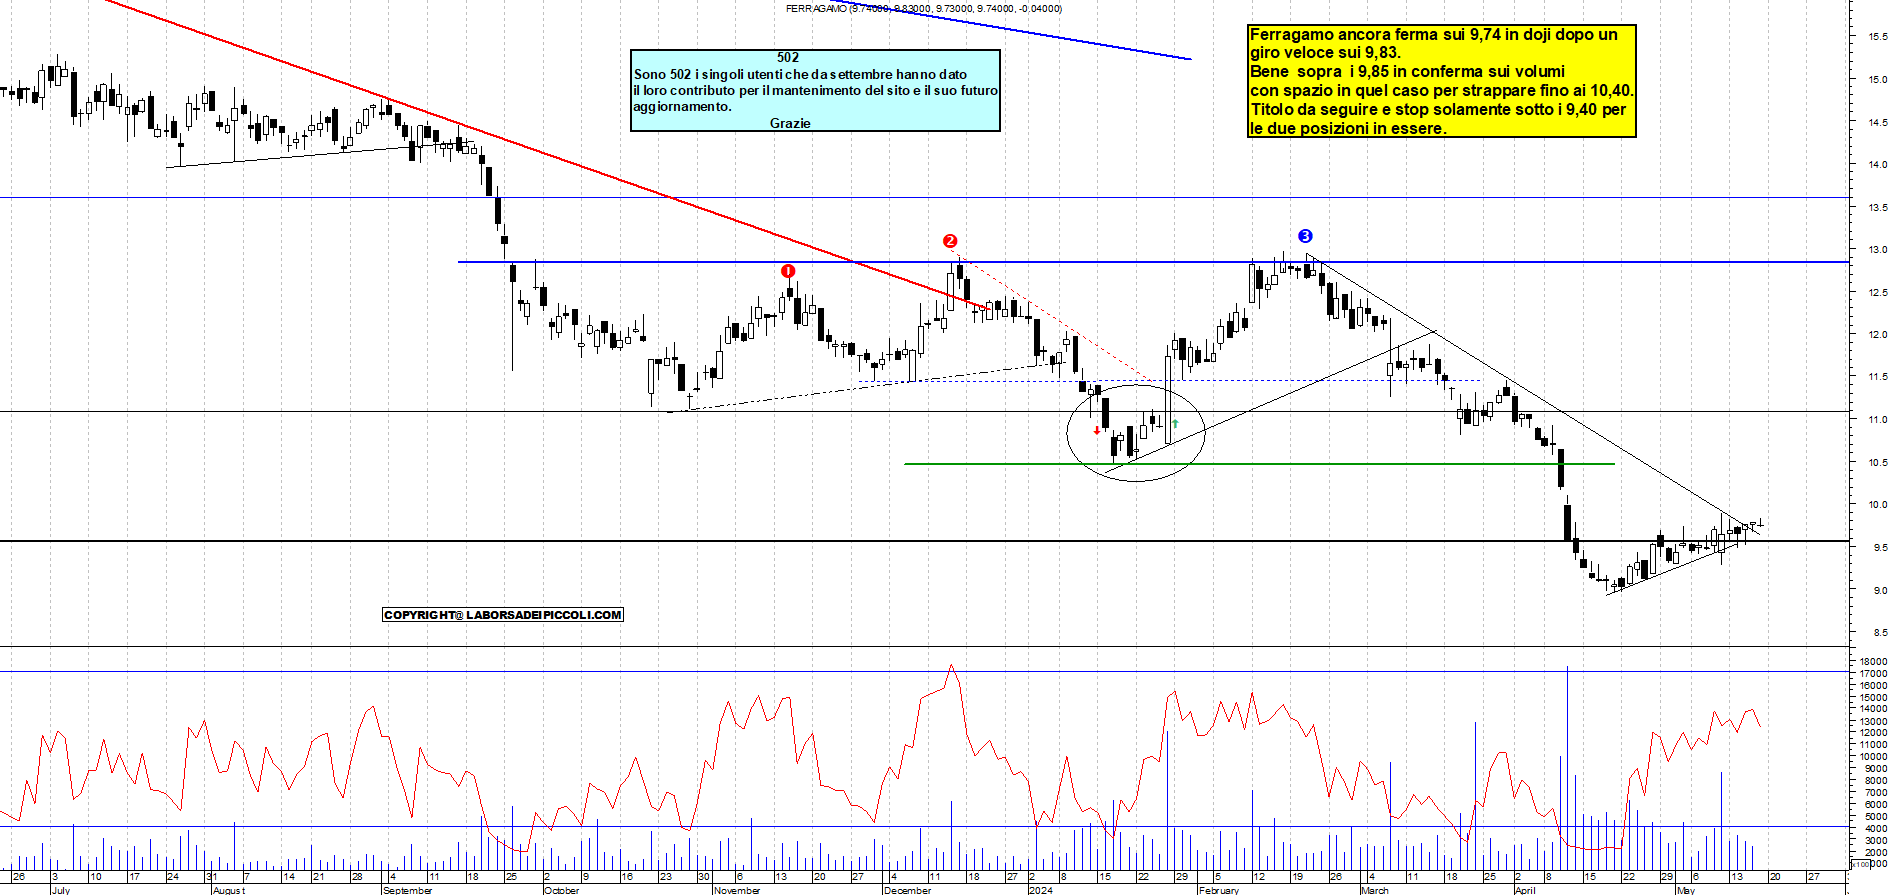Click the 'October' month label on time axis
Viewport: 1890px width, 895px height.
tap(562, 890)
